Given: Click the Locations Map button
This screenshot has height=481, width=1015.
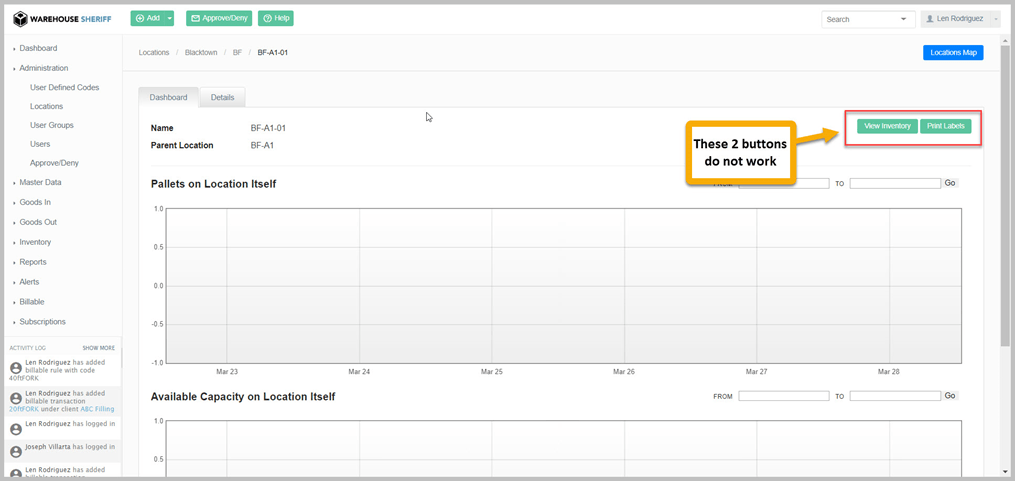Looking at the screenshot, I should pyautogui.click(x=952, y=52).
